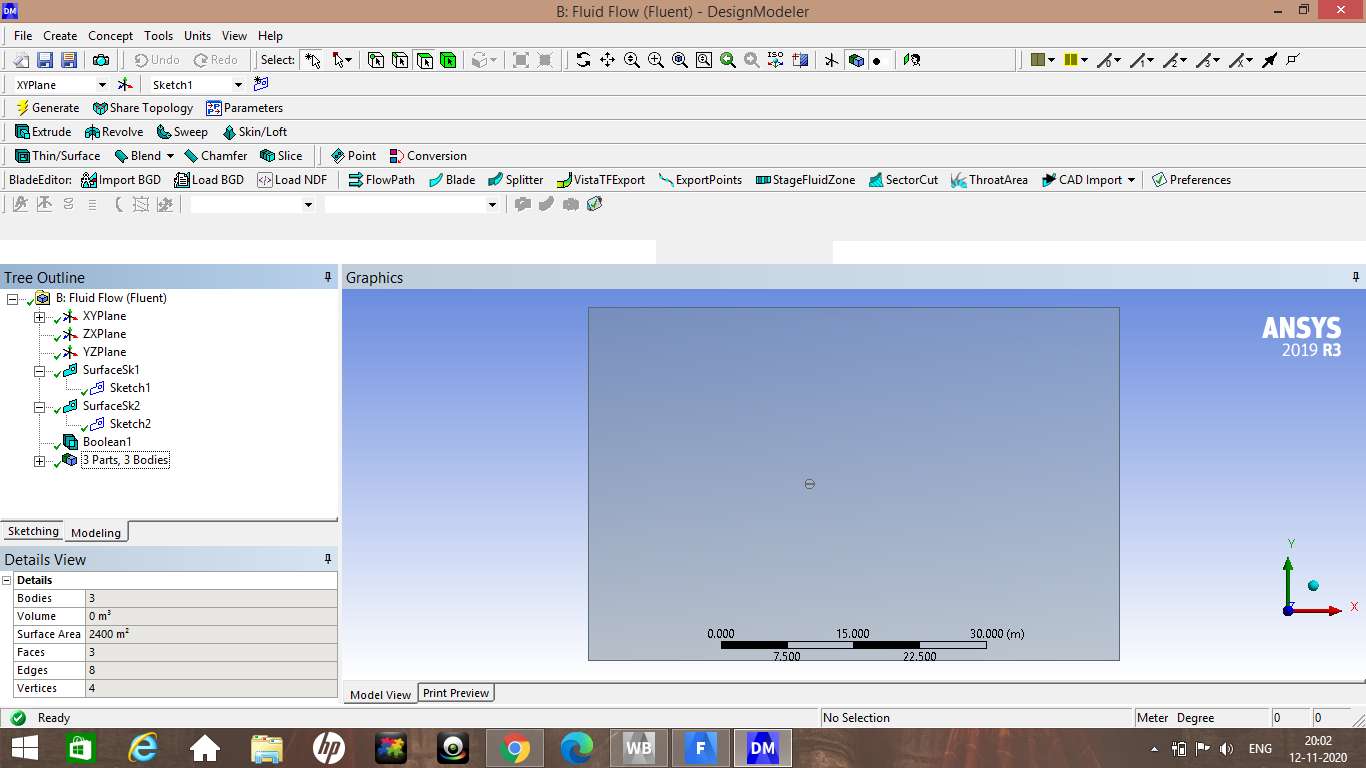Click the Extrude button

[x=43, y=132]
